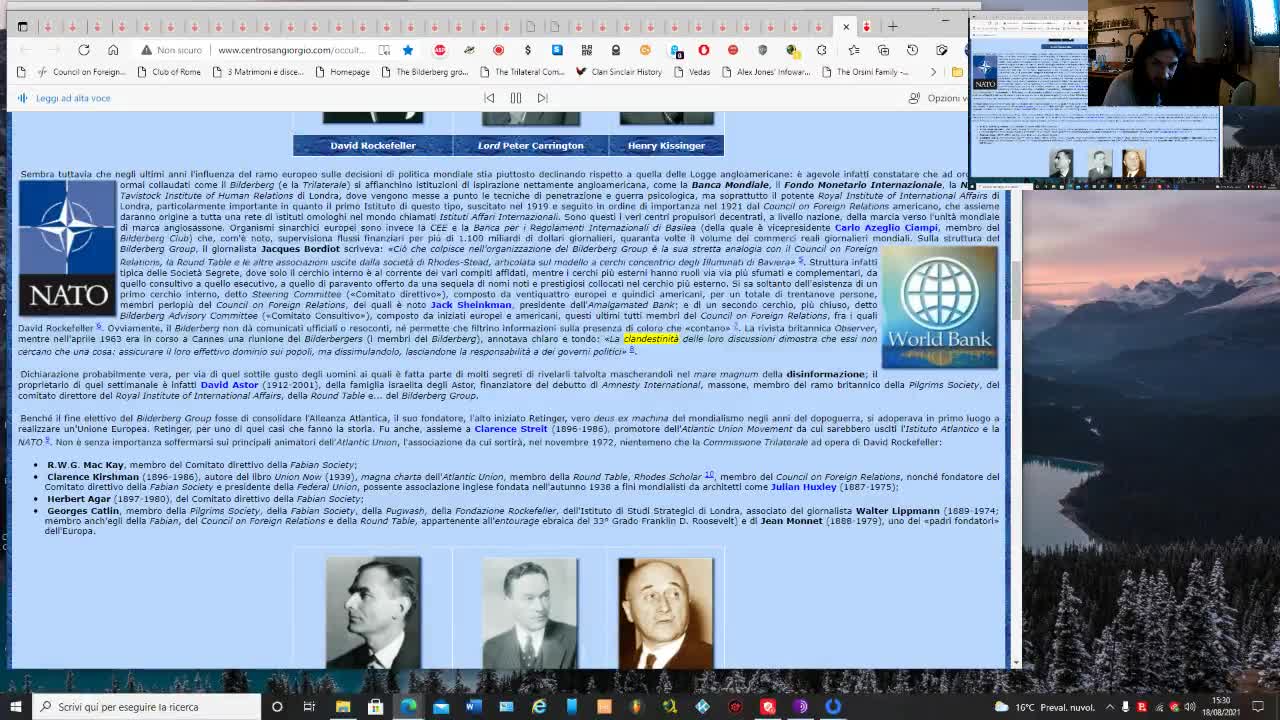The width and height of the screenshot is (1280, 720).
Task: Click the 'Henry Kissinger' caption
Action: click(666, 146)
